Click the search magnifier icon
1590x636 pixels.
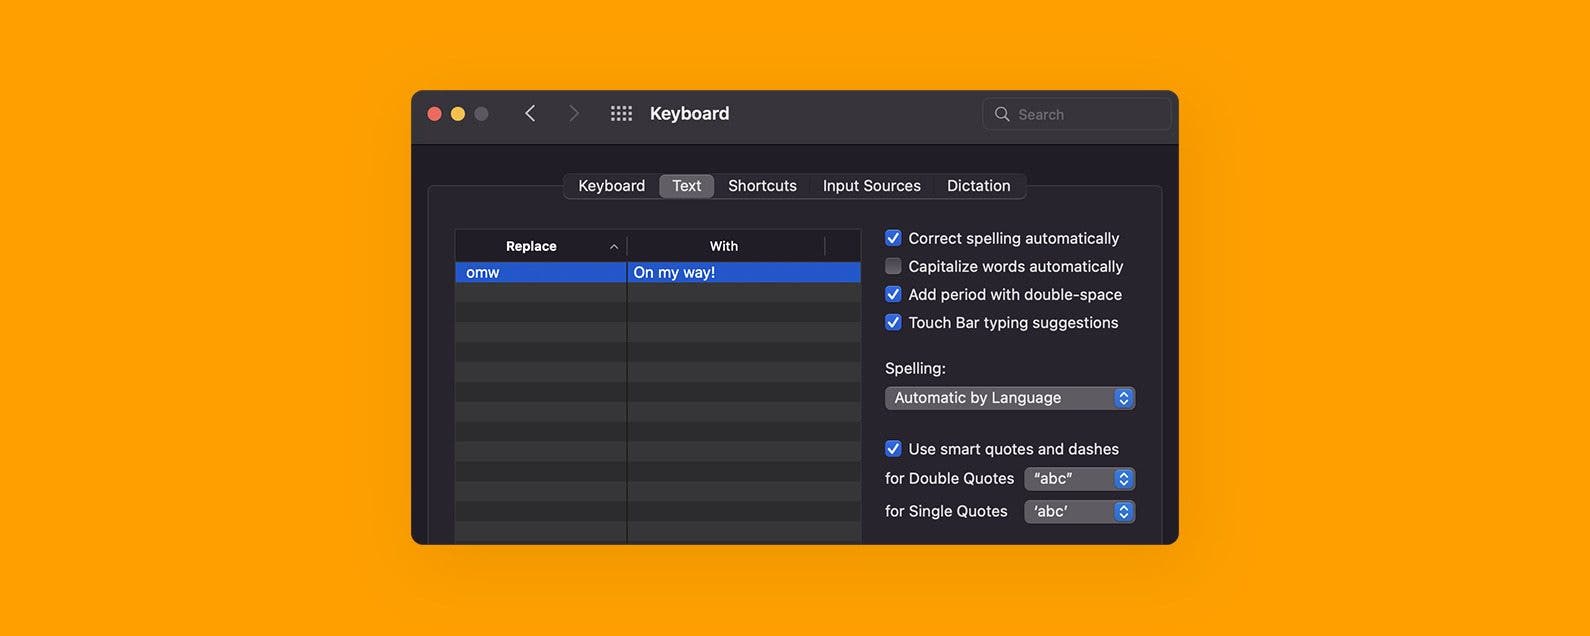(1002, 114)
